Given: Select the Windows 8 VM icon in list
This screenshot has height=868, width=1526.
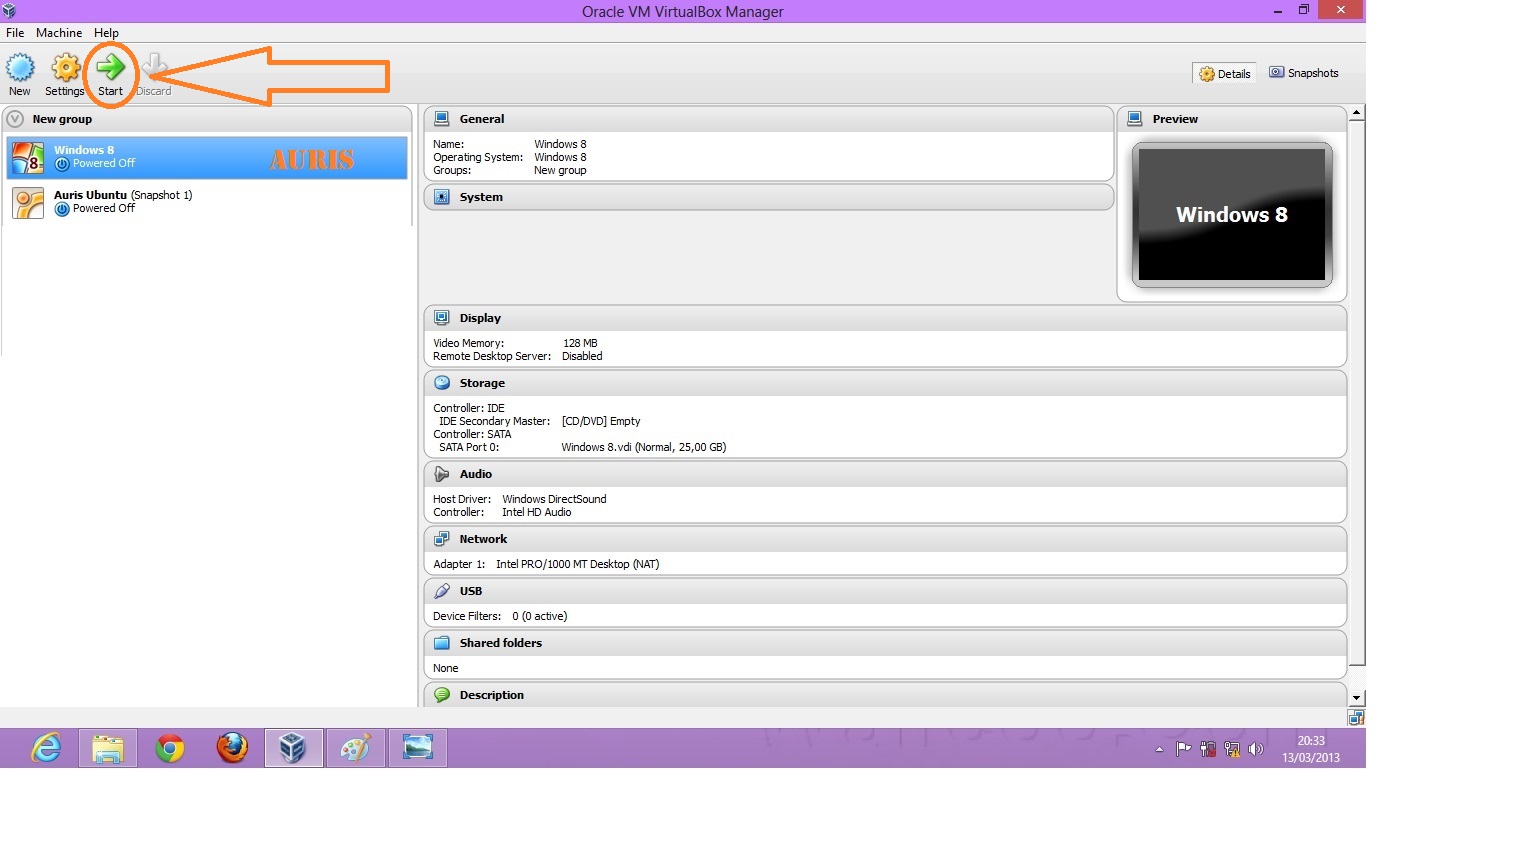Looking at the screenshot, I should (28, 158).
